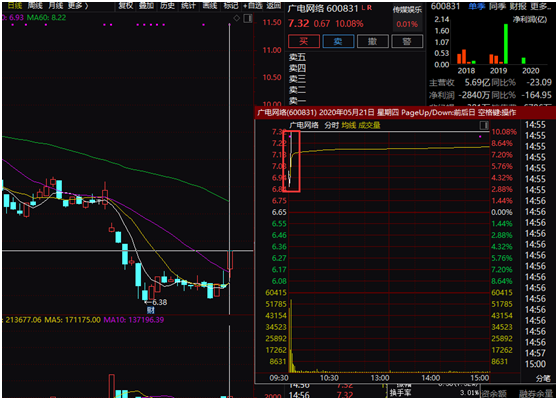Toggle the K-line chart panel layout icon
The height and width of the screenshot is (400, 558).
point(248,18)
